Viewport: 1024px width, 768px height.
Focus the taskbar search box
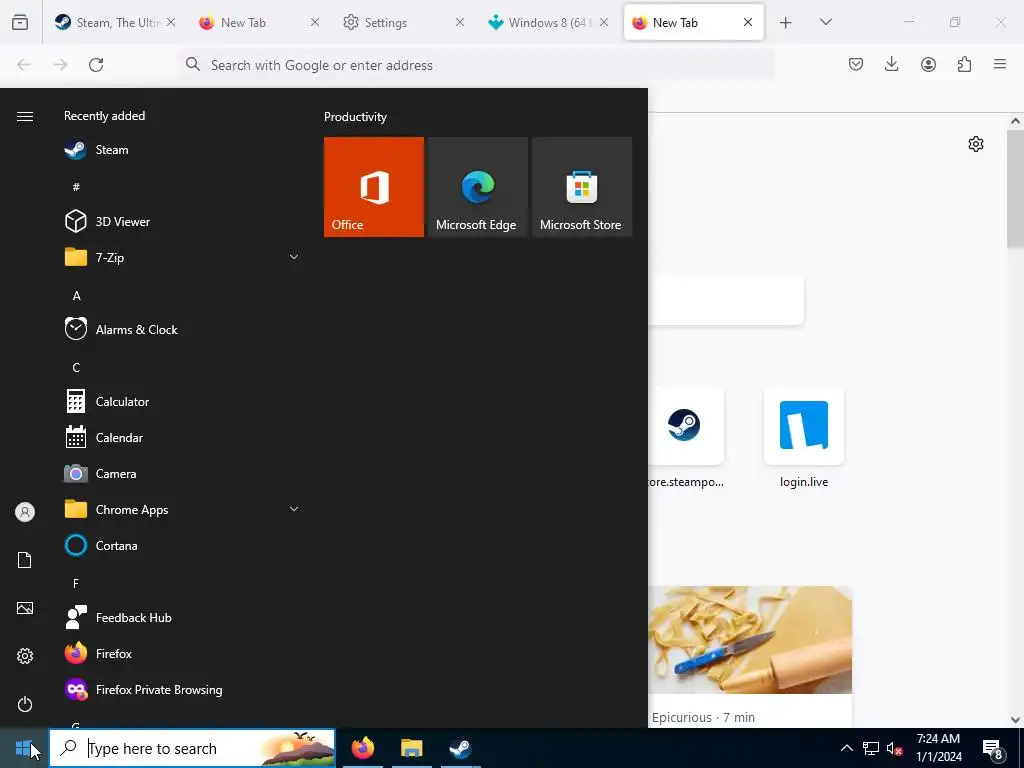point(192,748)
